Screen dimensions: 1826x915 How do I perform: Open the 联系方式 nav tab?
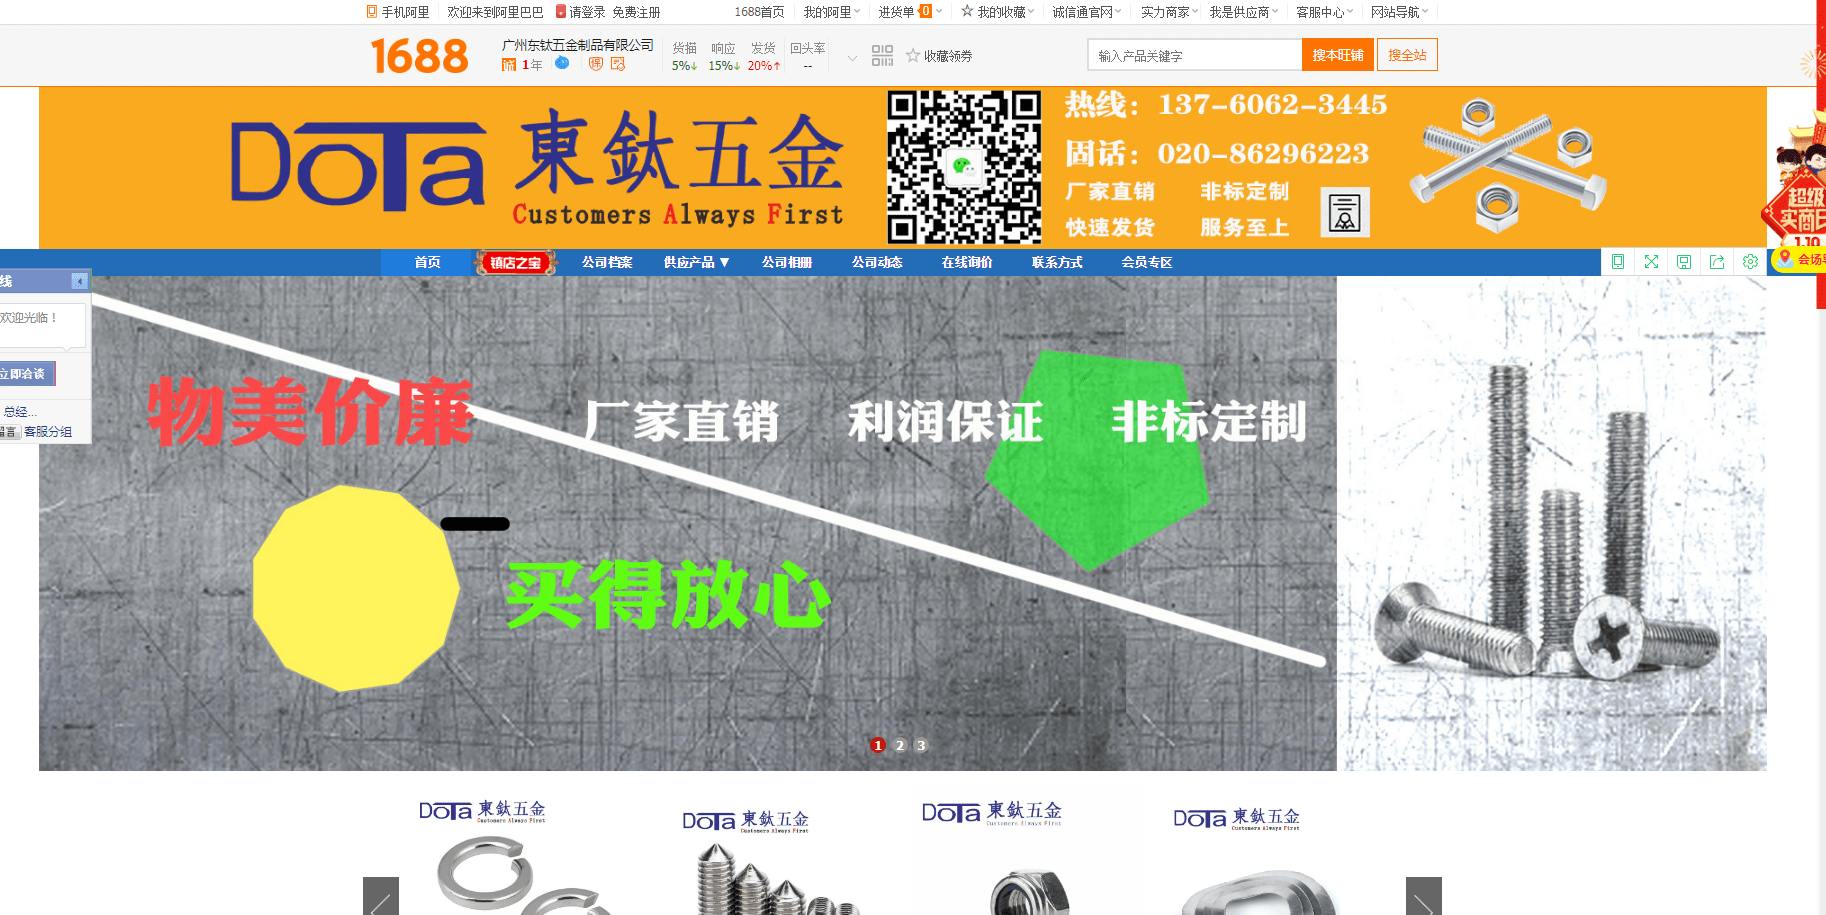click(1057, 262)
